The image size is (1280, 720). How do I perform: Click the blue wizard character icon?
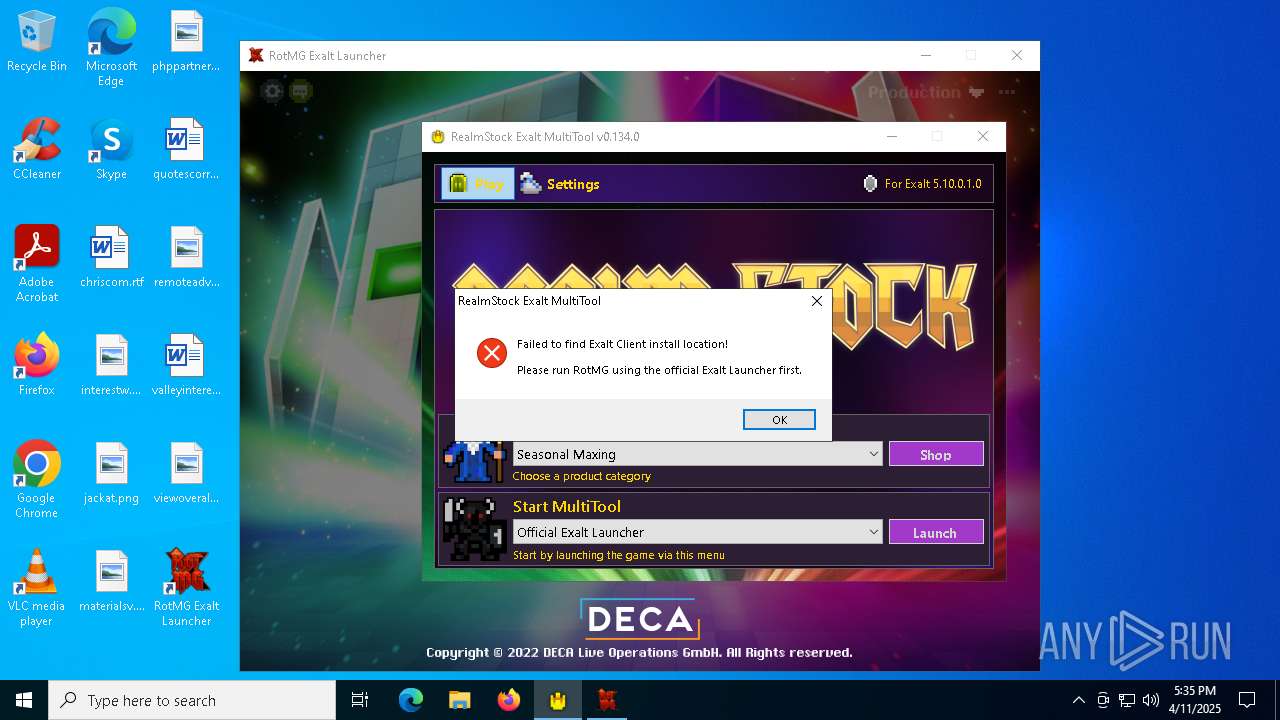coord(475,459)
